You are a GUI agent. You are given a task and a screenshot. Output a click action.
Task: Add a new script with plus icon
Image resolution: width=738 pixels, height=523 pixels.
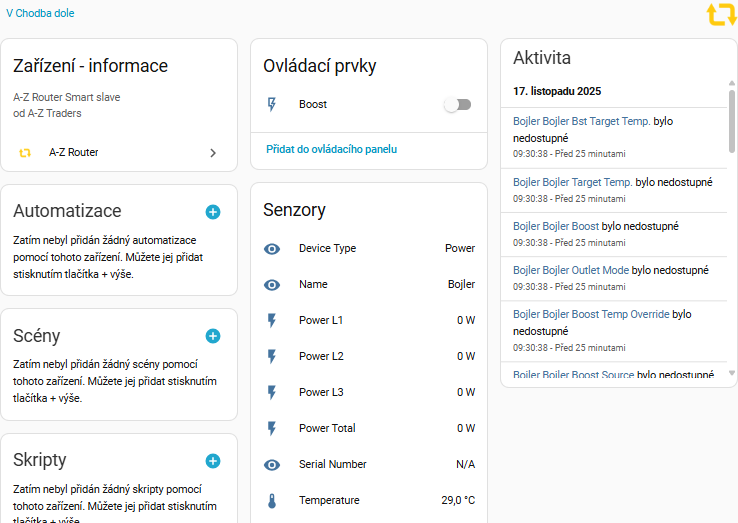(212, 461)
